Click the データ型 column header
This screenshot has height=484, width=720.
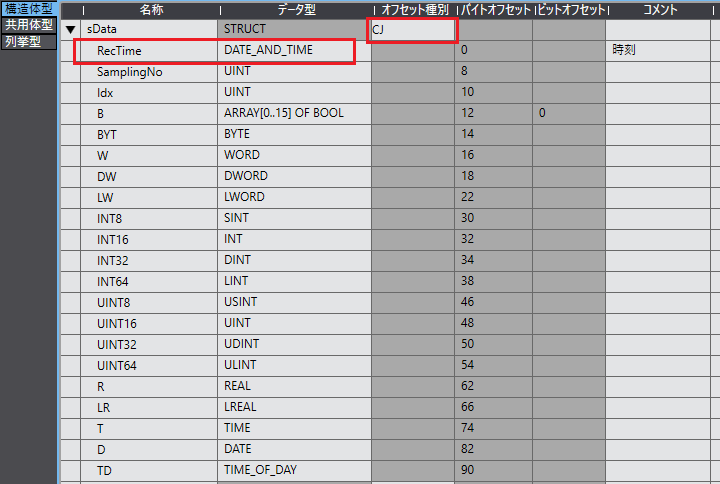pos(295,9)
